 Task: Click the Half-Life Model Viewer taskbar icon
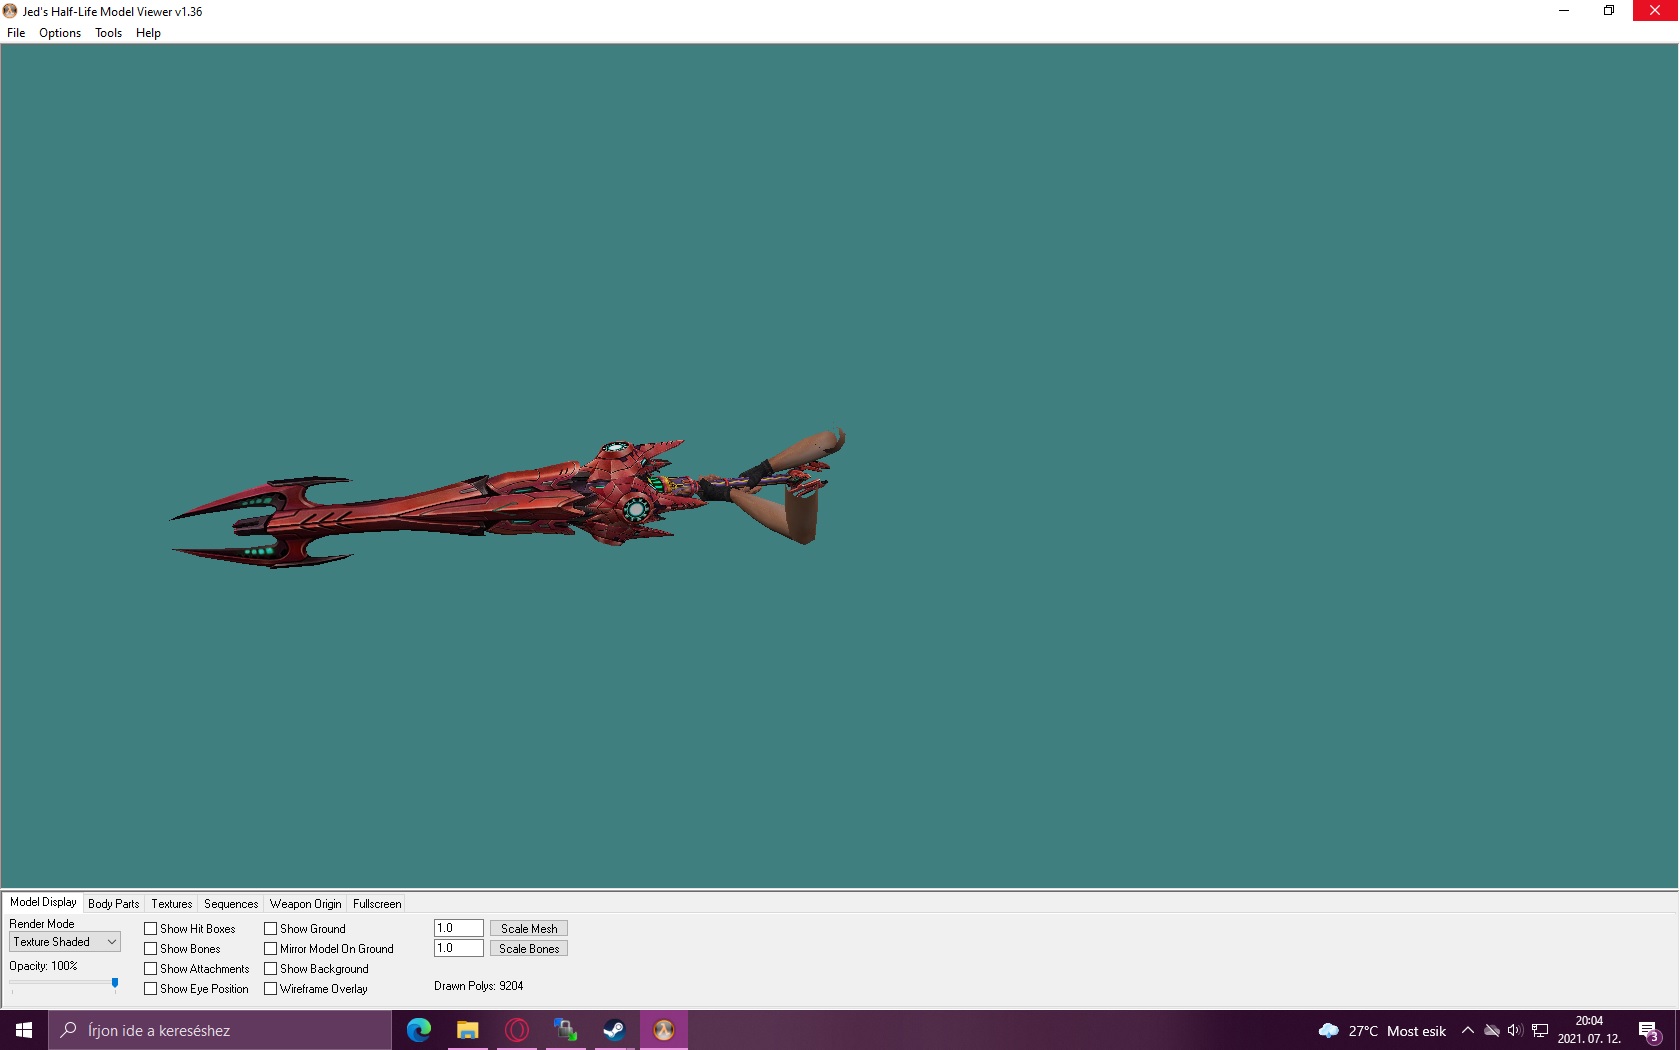pos(663,1030)
